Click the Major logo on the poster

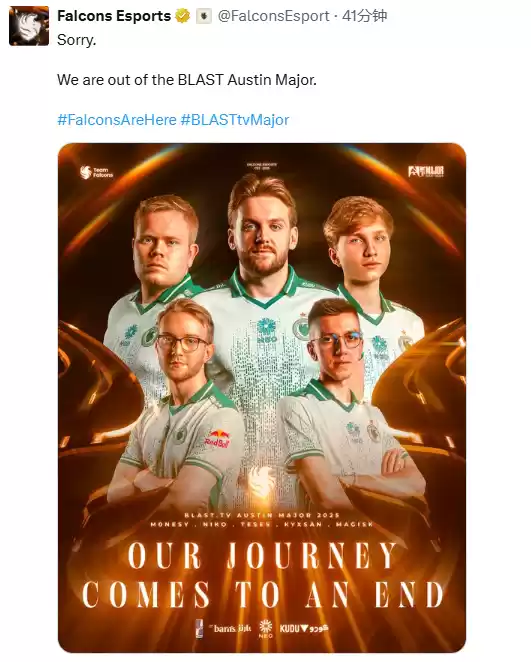click(426, 171)
